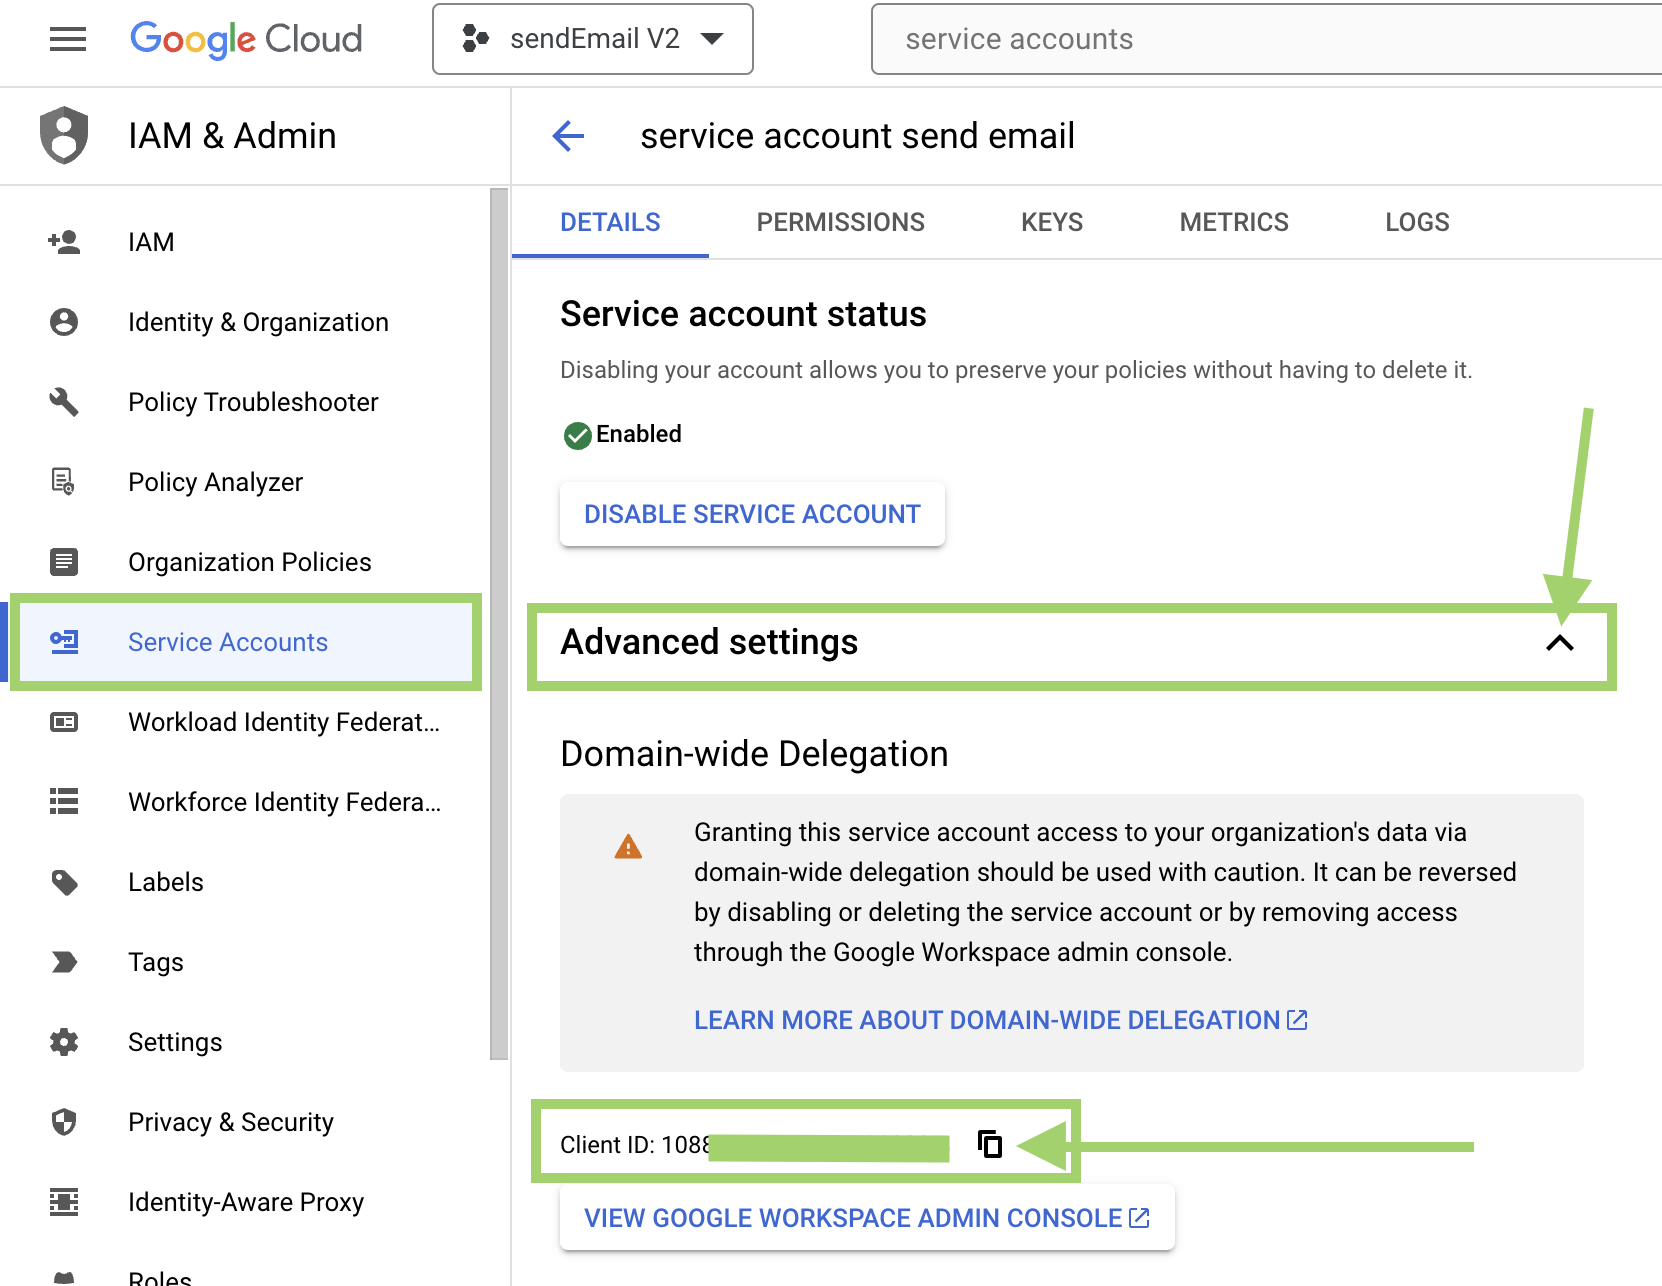Image resolution: width=1662 pixels, height=1286 pixels.
Task: Click the IAM add-person icon
Action: (x=64, y=242)
